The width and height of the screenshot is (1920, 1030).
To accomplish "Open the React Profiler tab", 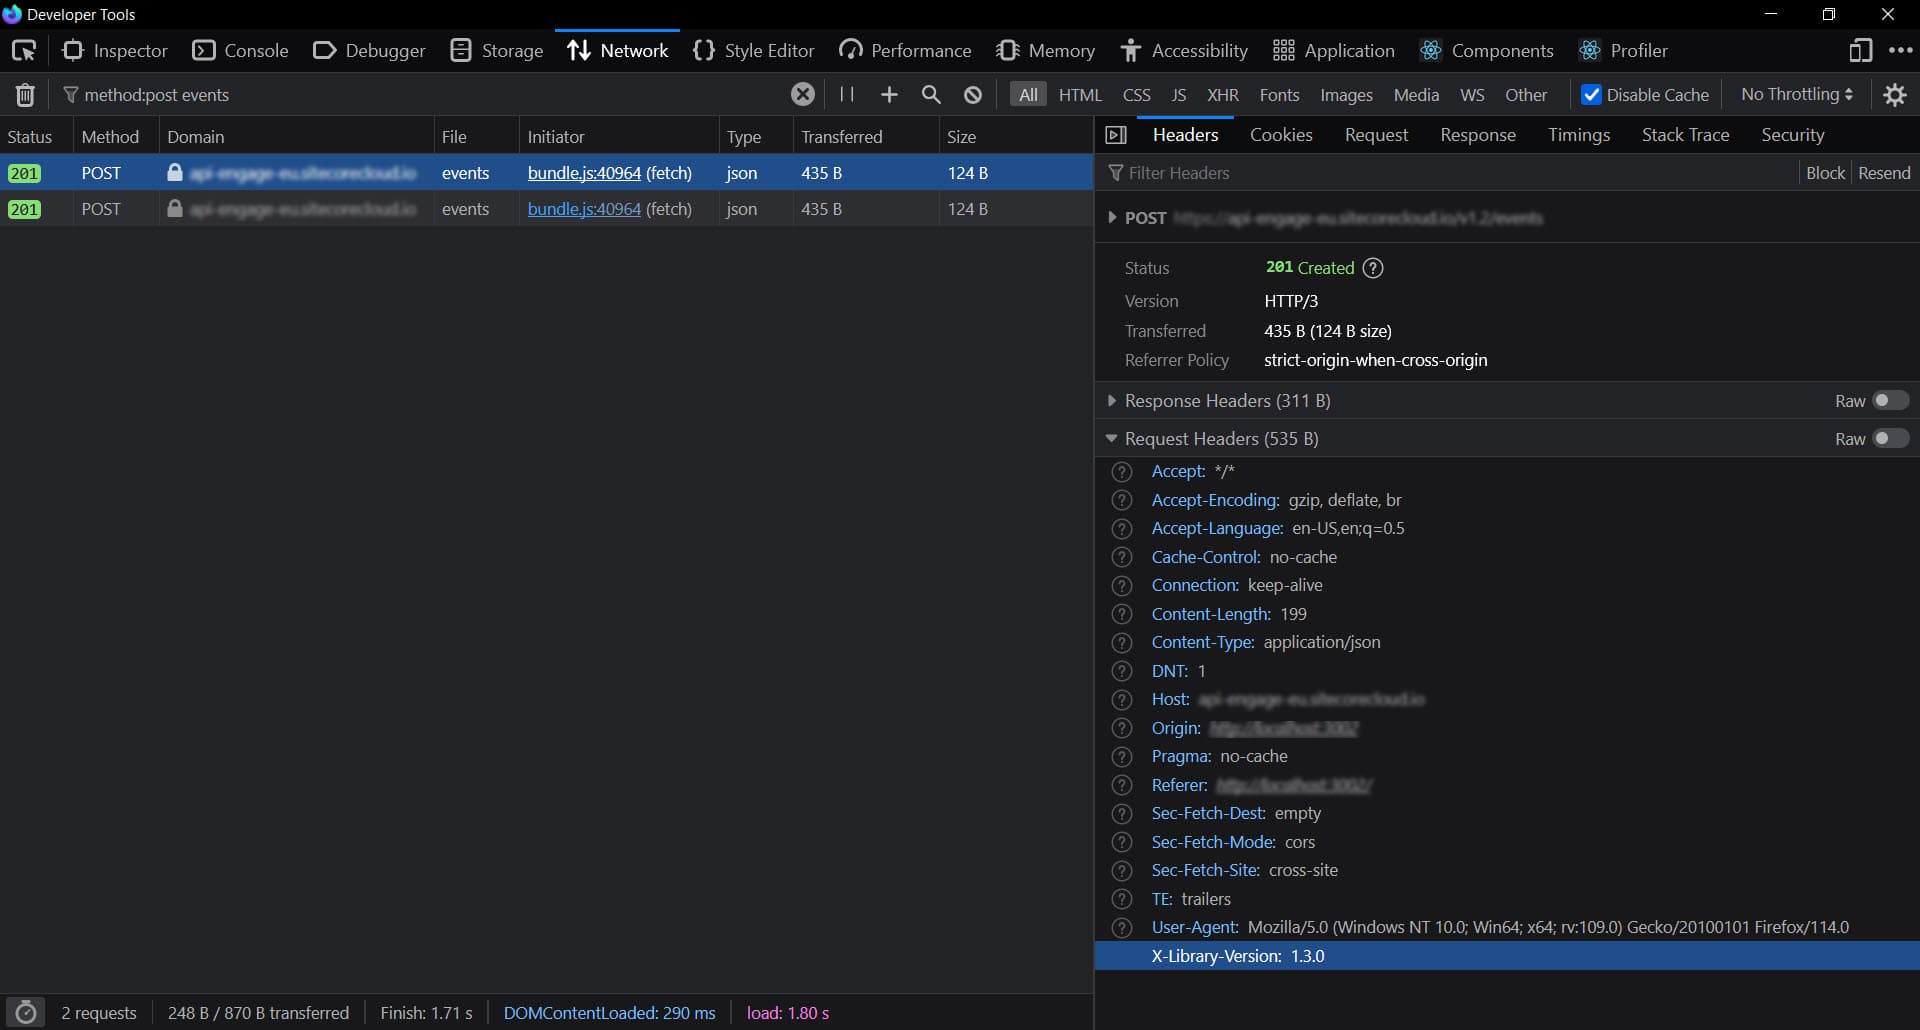I will click(1623, 50).
